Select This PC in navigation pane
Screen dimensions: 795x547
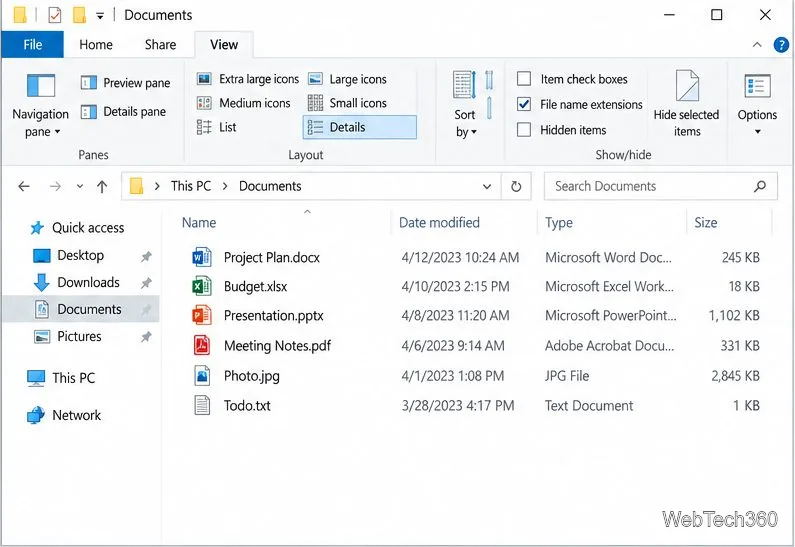(x=61, y=378)
